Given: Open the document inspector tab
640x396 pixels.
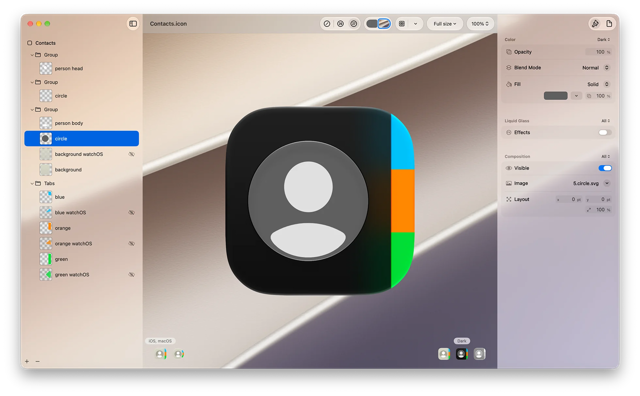Looking at the screenshot, I should click(x=609, y=24).
